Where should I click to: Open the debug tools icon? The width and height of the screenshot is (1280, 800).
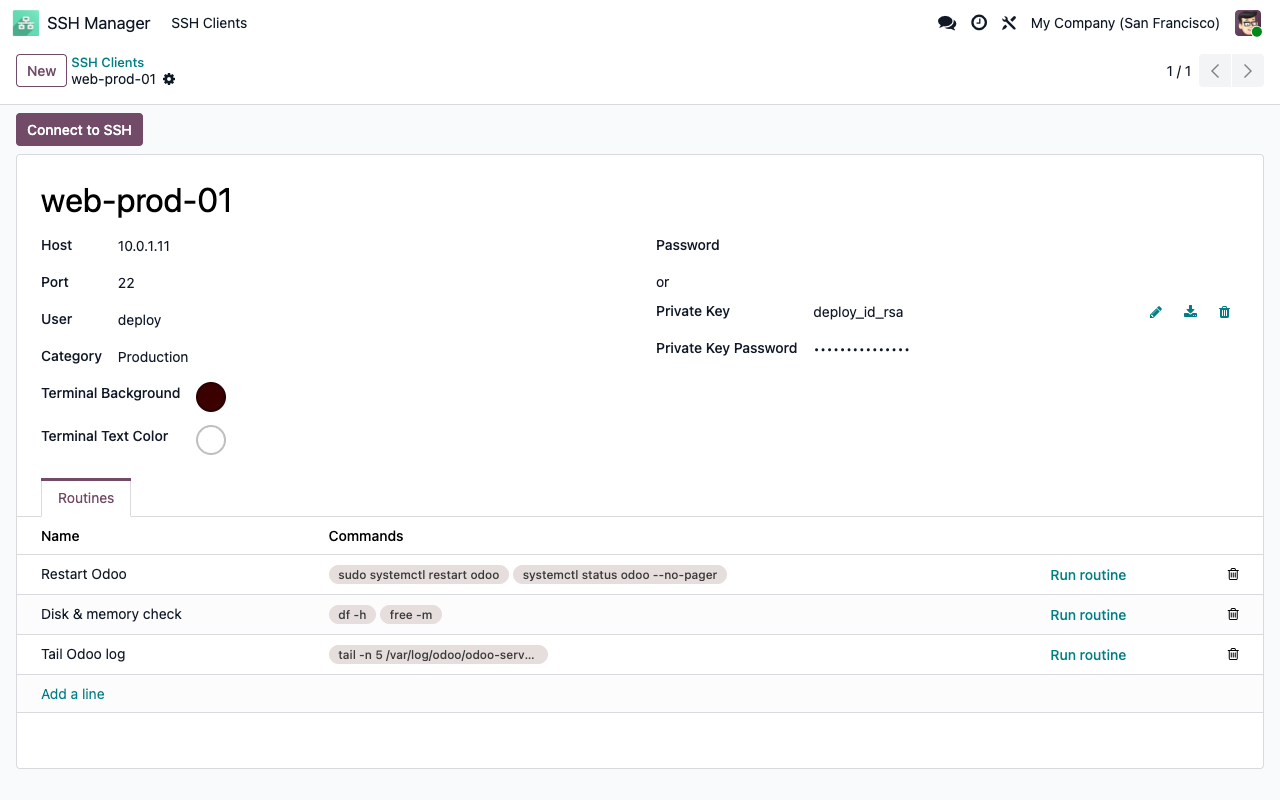coord(1009,23)
